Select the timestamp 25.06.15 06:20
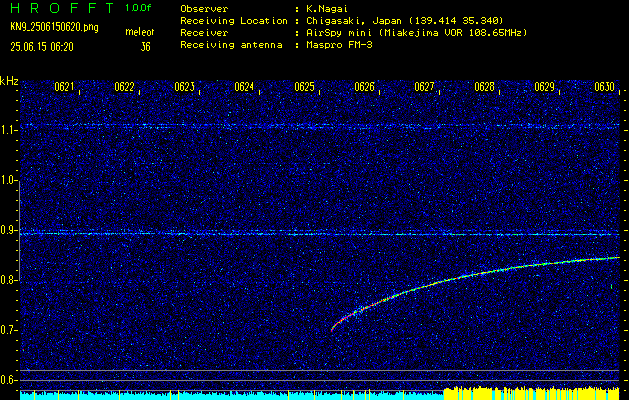This screenshot has height=400, width=629. click(x=42, y=47)
